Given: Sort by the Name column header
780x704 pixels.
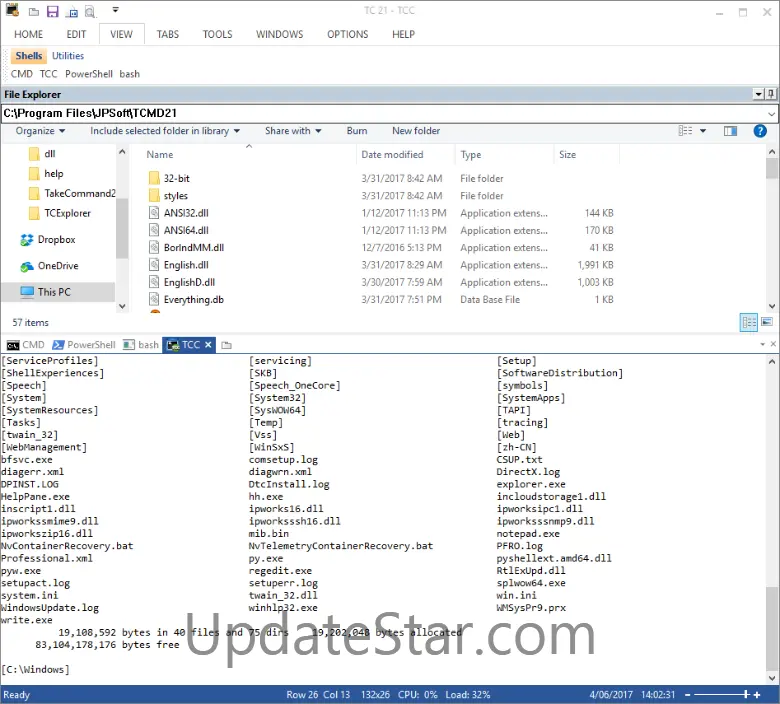Looking at the screenshot, I should 160,155.
